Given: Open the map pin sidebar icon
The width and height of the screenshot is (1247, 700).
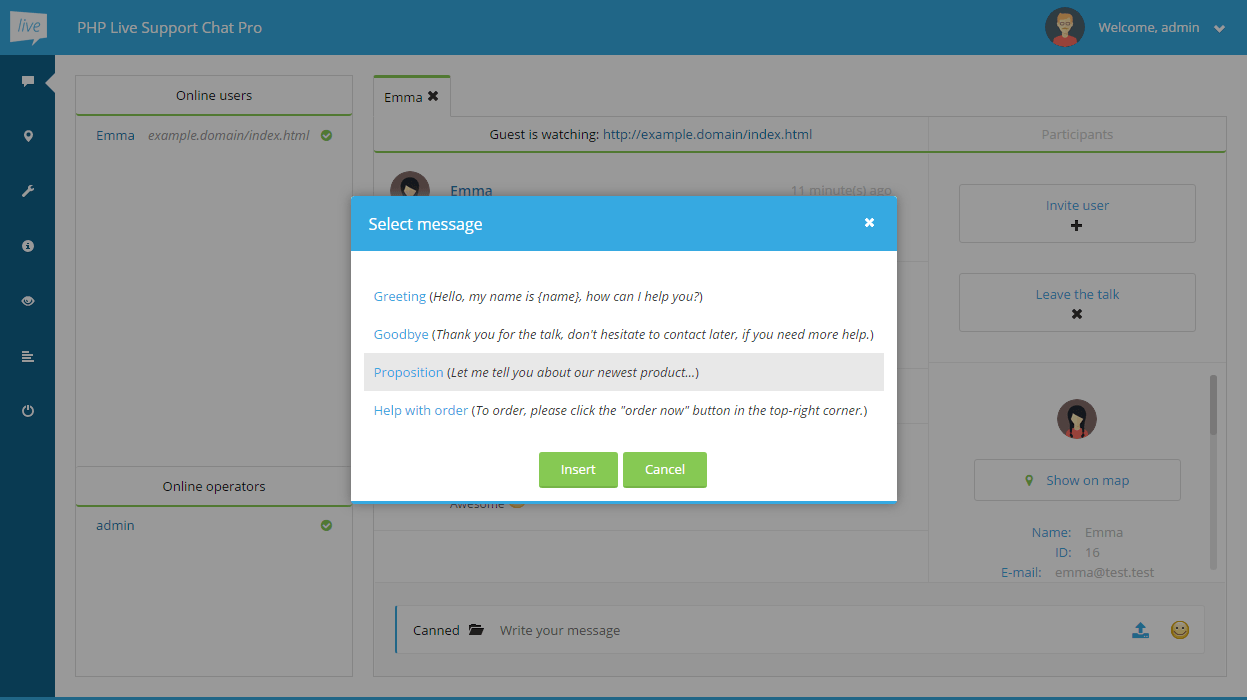Looking at the screenshot, I should [28, 136].
